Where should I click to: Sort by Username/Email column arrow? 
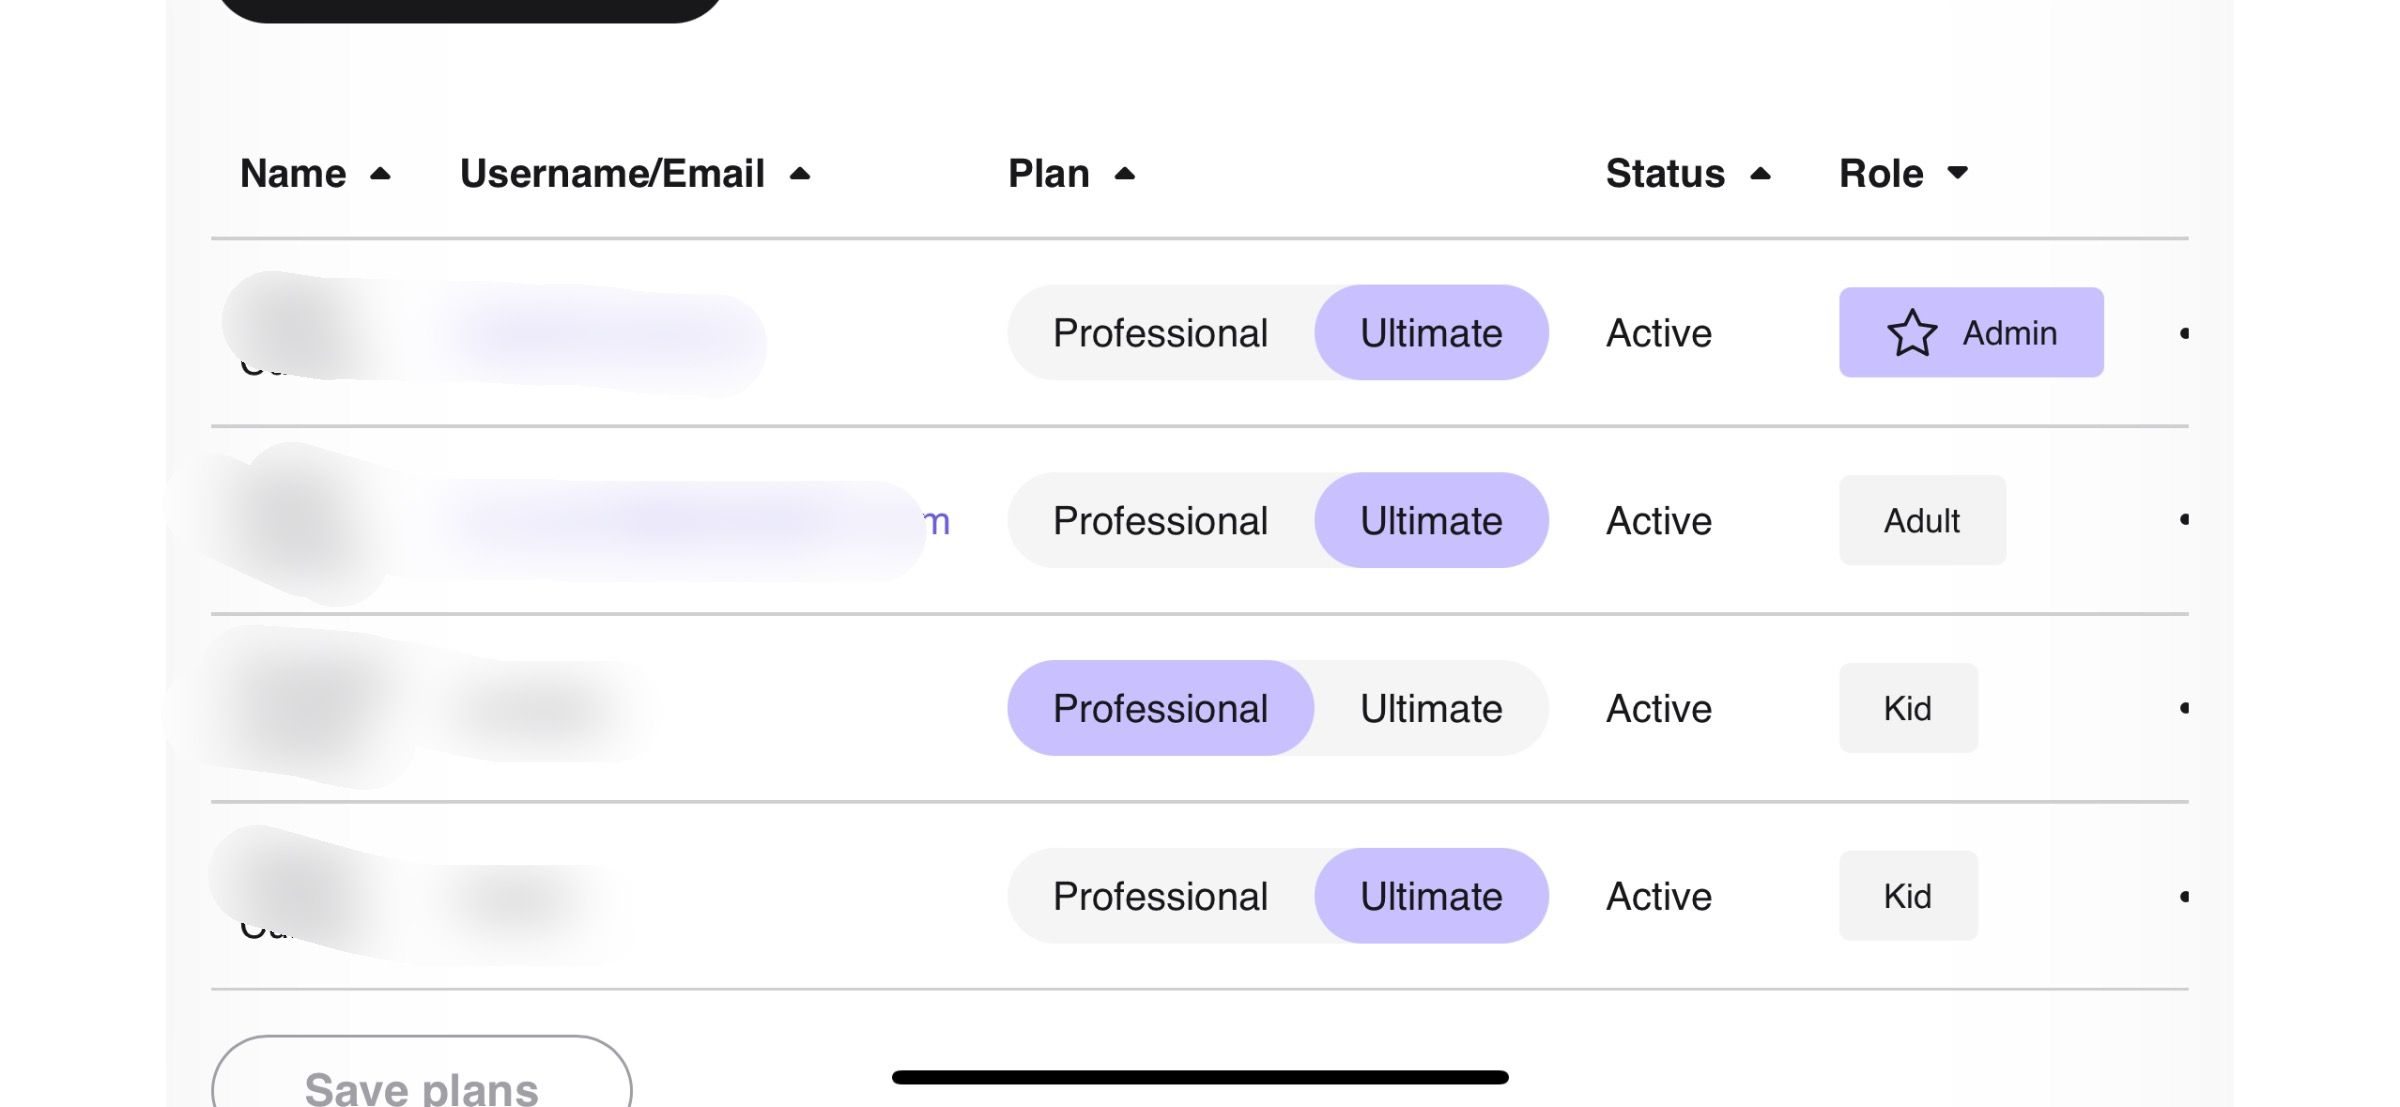click(799, 174)
